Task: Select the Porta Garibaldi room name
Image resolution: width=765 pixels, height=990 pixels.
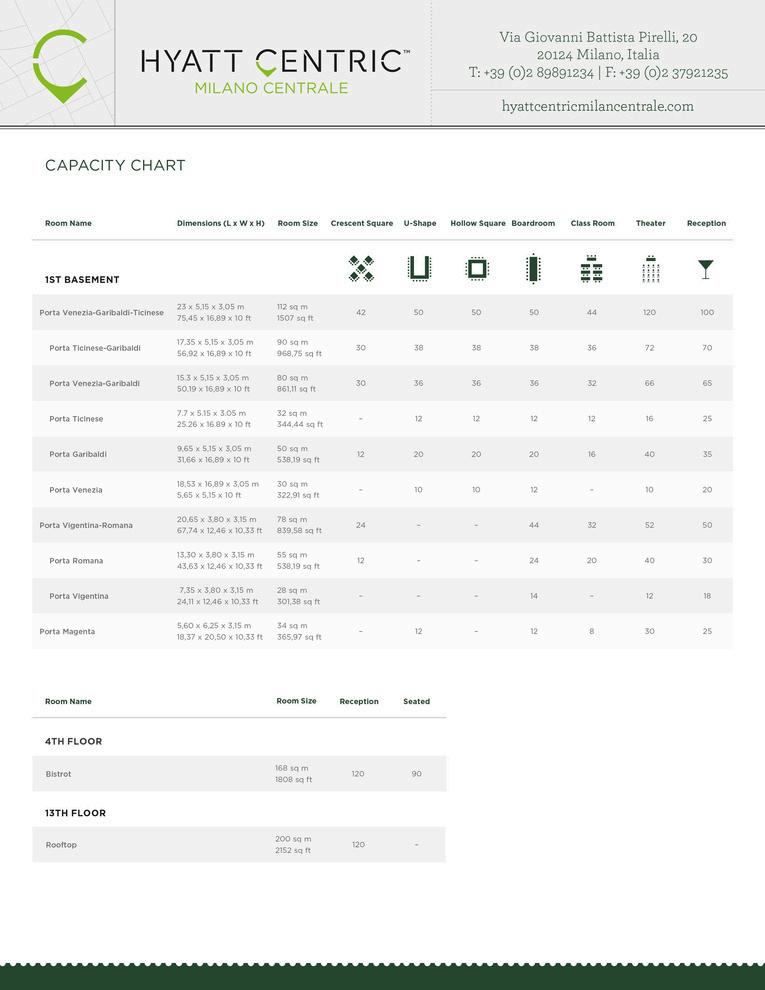Action: 78,454
